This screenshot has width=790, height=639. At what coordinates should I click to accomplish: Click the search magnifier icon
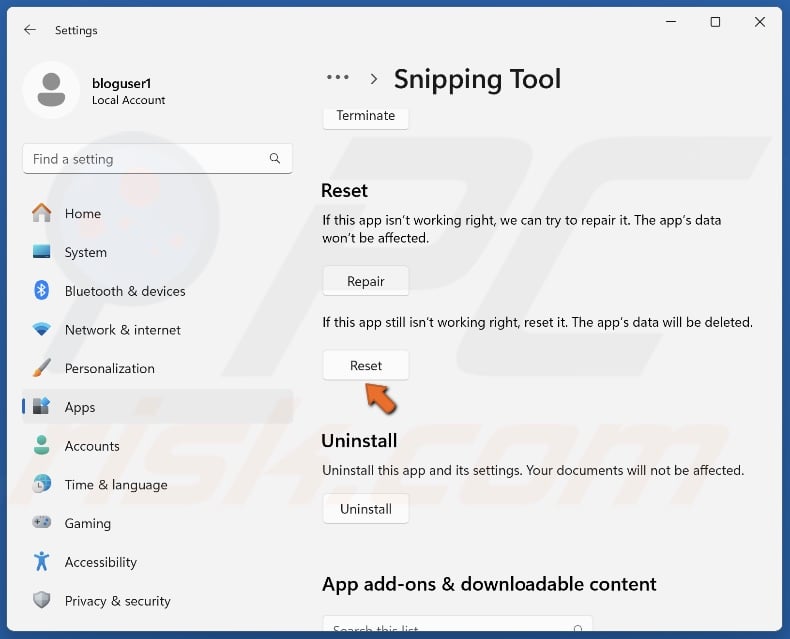click(275, 158)
